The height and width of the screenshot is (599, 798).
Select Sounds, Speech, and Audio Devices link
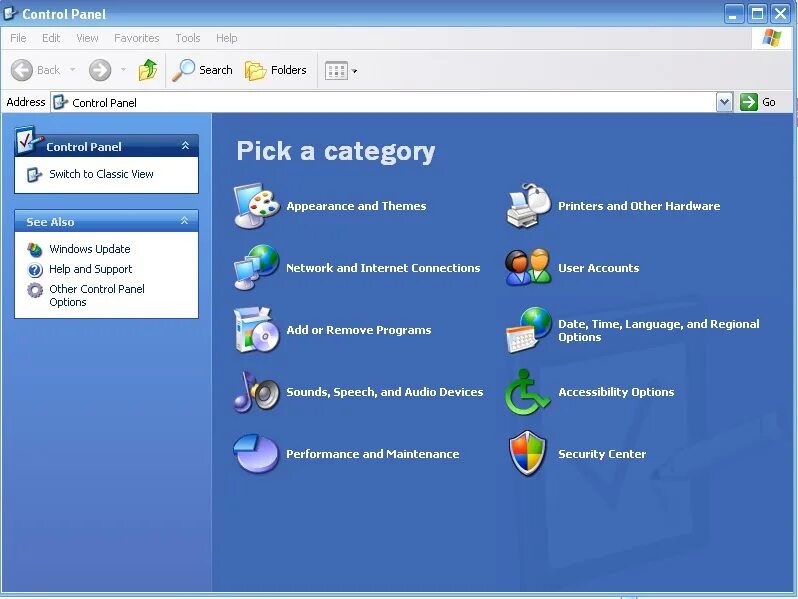coord(385,392)
